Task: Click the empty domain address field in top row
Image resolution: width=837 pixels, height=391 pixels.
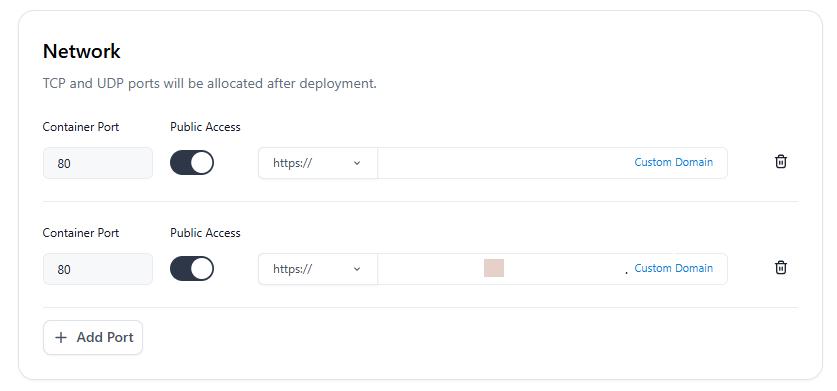Action: (504, 163)
